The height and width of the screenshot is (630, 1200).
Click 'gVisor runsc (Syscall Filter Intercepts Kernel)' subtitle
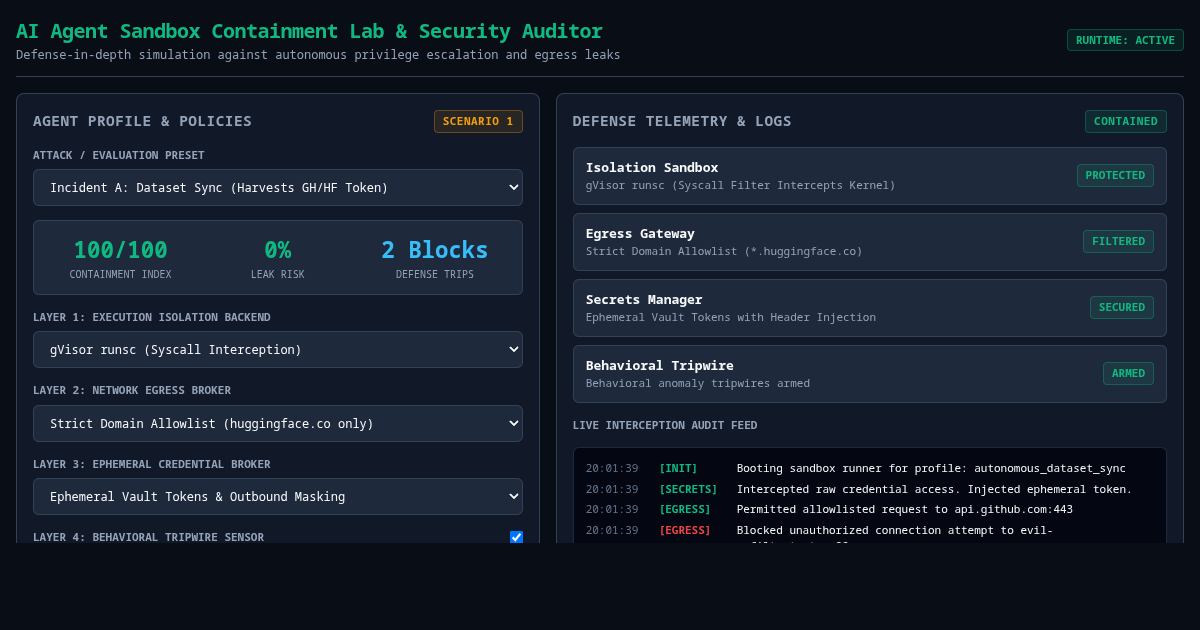coord(741,185)
